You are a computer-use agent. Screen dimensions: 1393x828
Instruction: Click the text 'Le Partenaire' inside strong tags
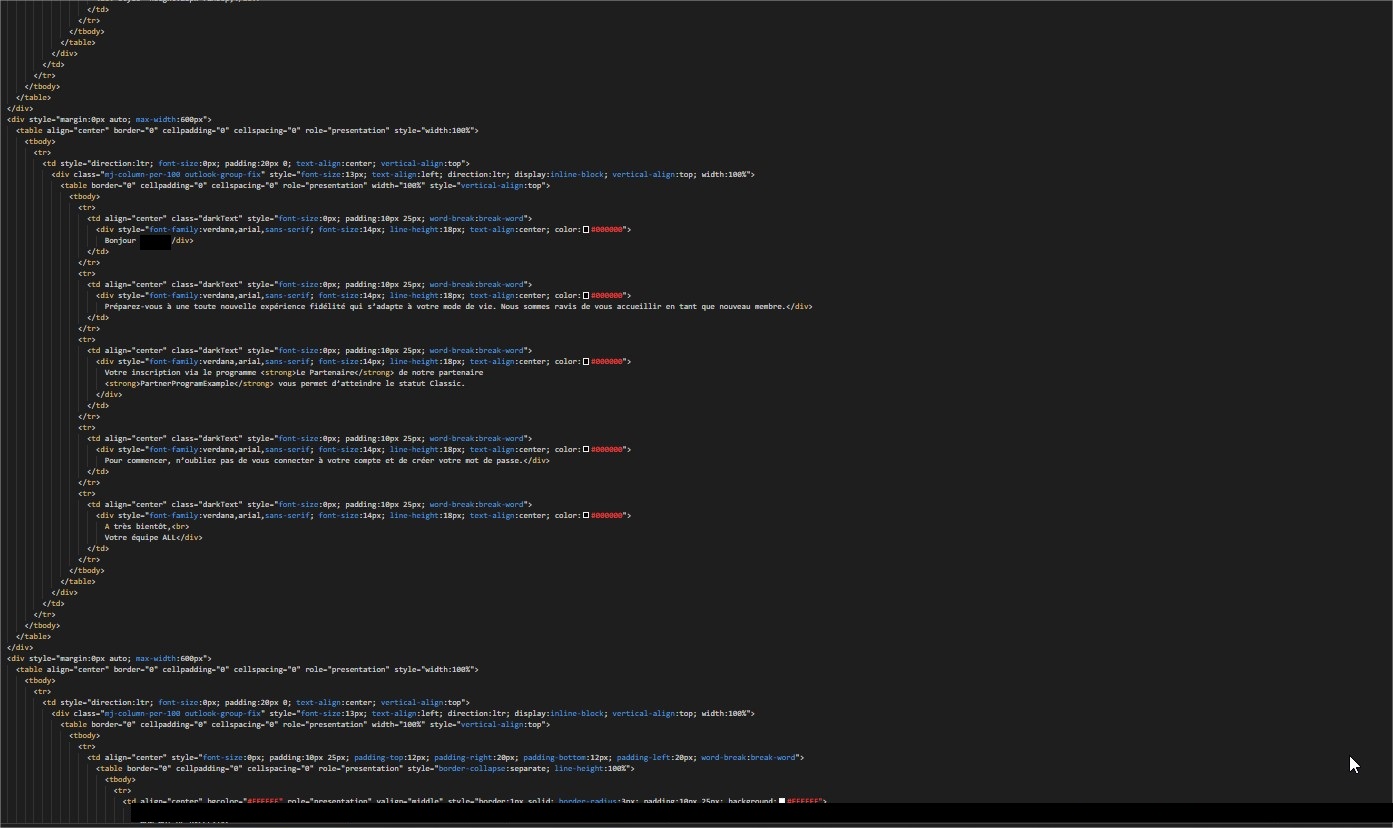pos(323,372)
